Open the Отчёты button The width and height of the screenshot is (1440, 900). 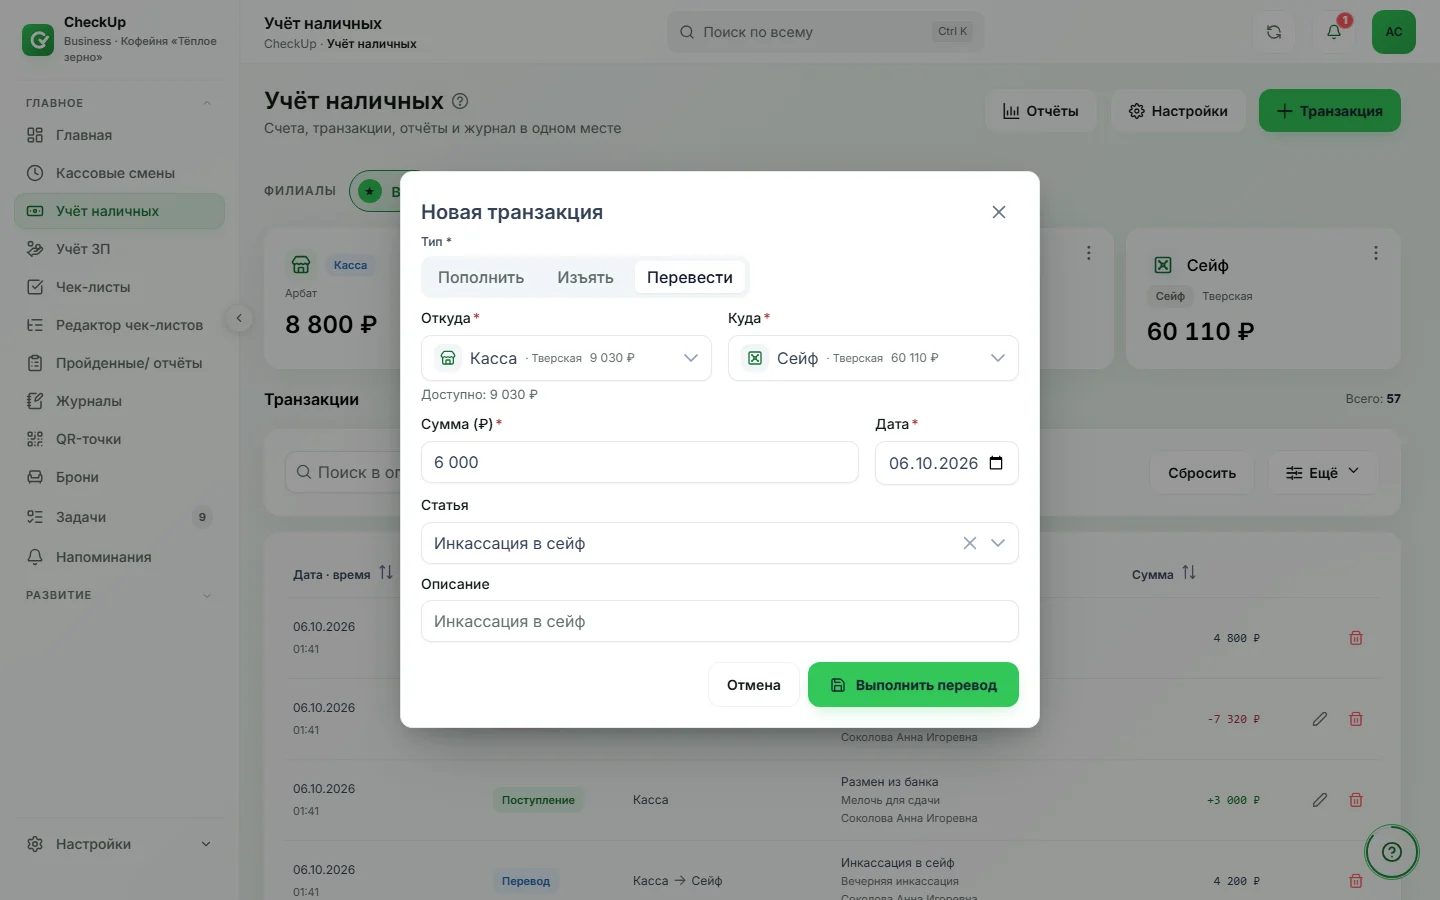[1041, 111]
